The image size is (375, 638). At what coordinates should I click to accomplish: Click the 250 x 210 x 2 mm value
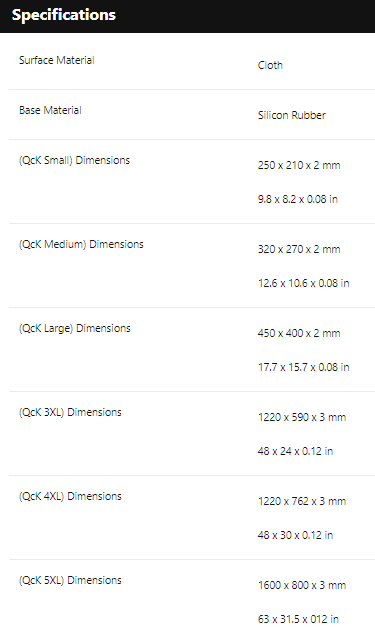299,165
